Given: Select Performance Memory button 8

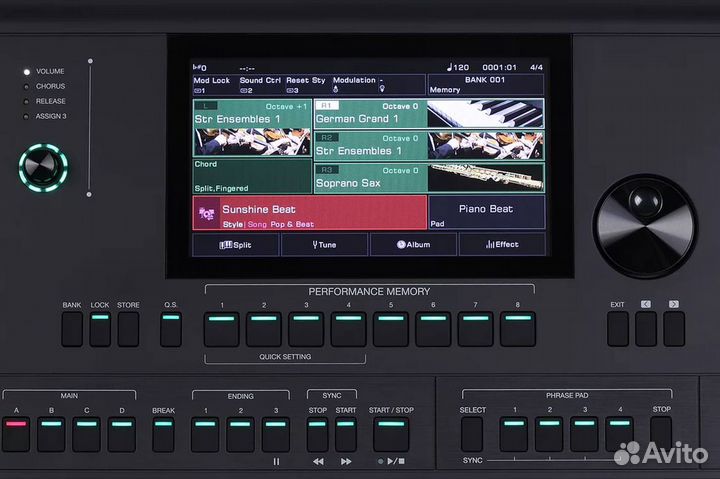Looking at the screenshot, I should 517,329.
